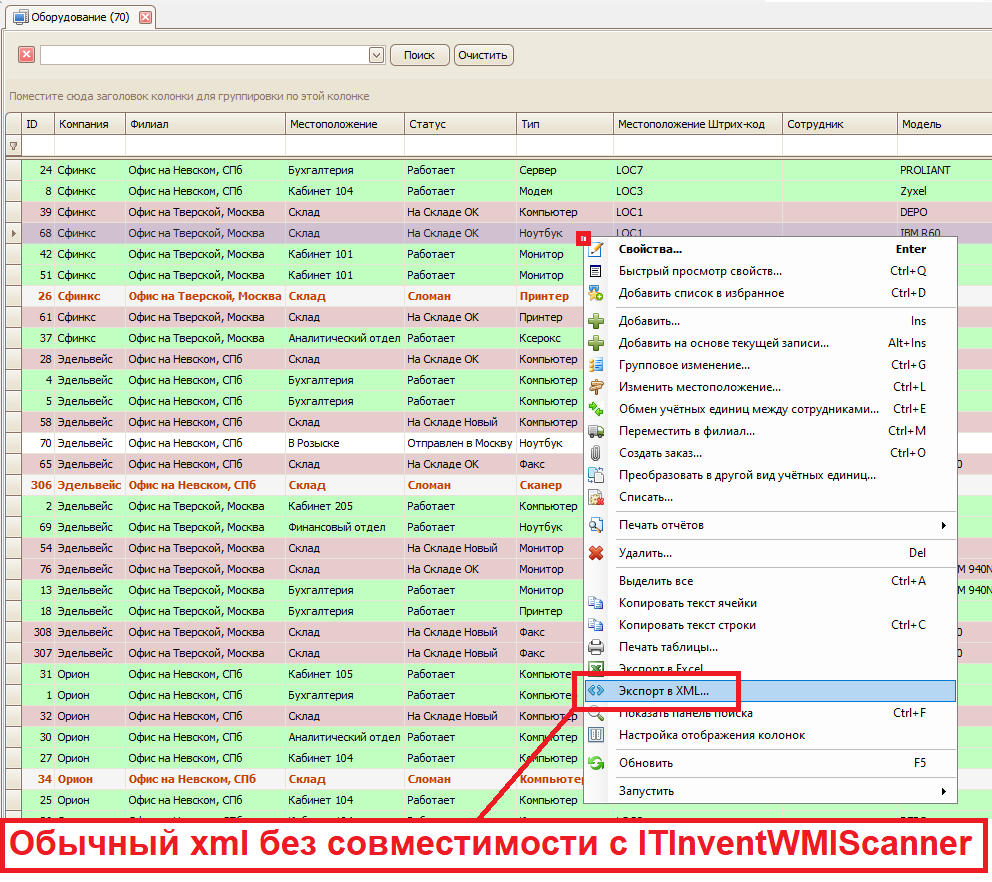The image size is (992, 882).
Task: Click the Копировать текст строки copy icon
Action: point(595,625)
